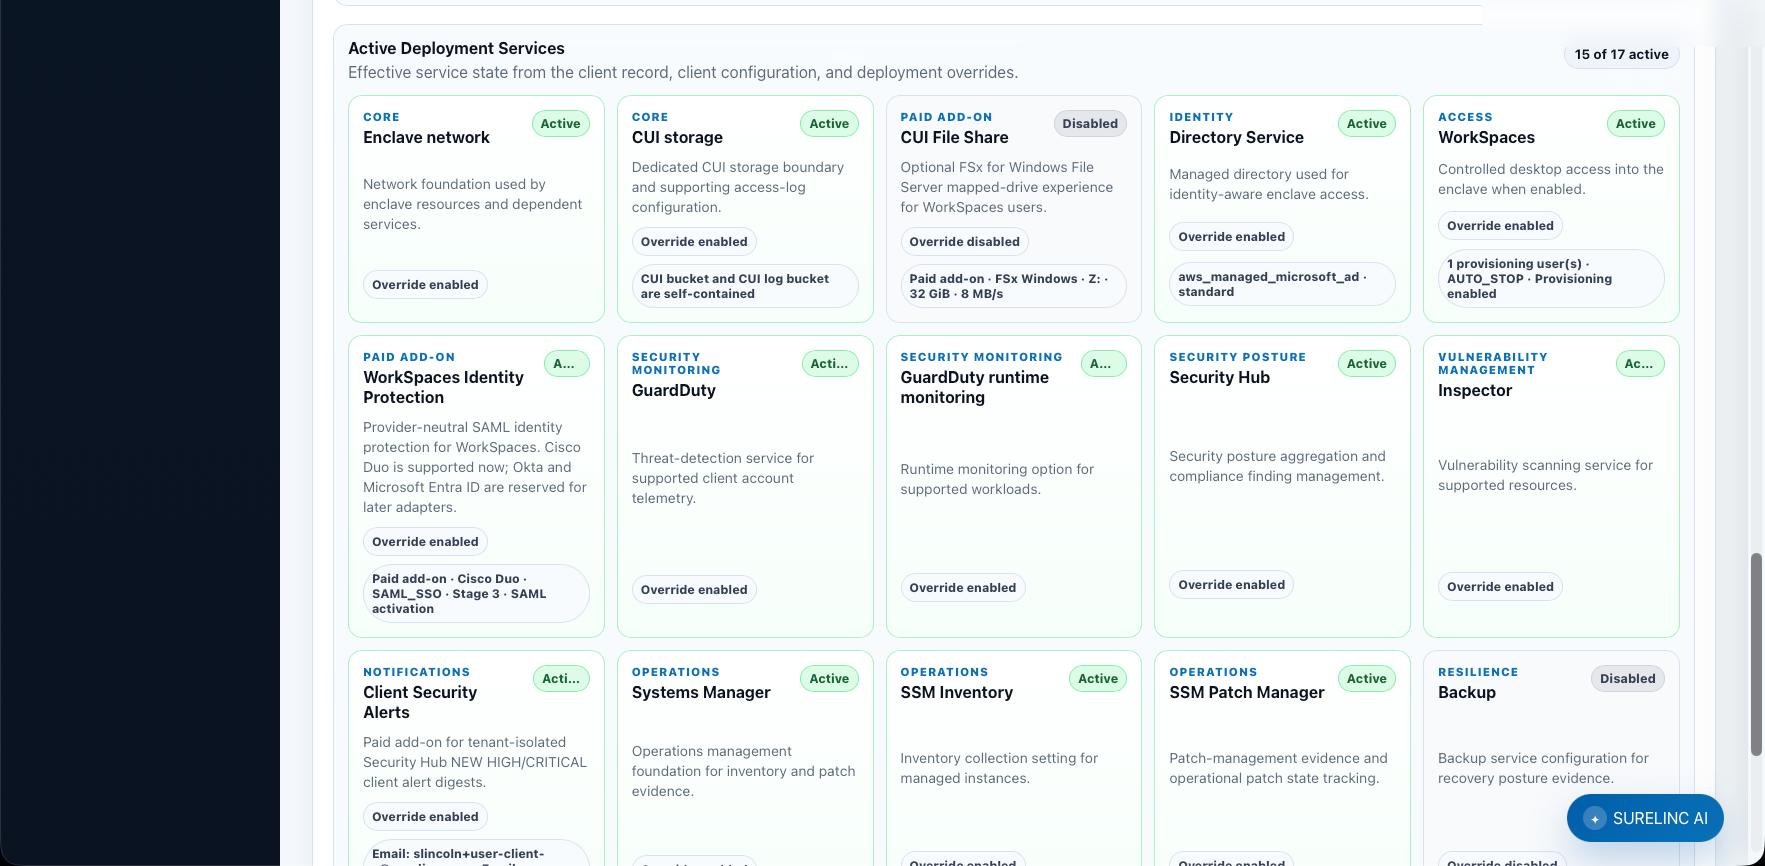Viewport: 1765px width, 866px height.
Task: Click '1 provisioning user(s) · AUTO_STOP' chip
Action: pyautogui.click(x=1551, y=279)
